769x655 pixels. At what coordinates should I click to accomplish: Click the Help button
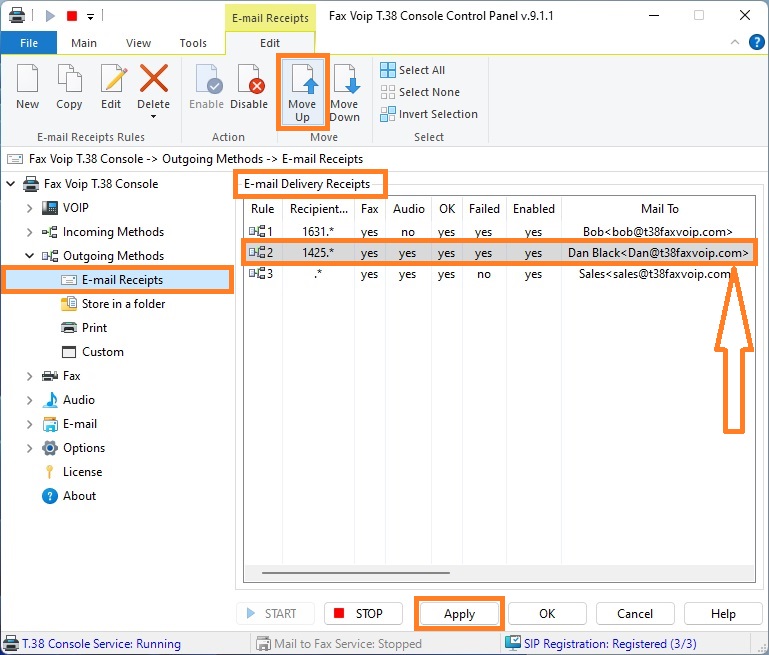723,614
